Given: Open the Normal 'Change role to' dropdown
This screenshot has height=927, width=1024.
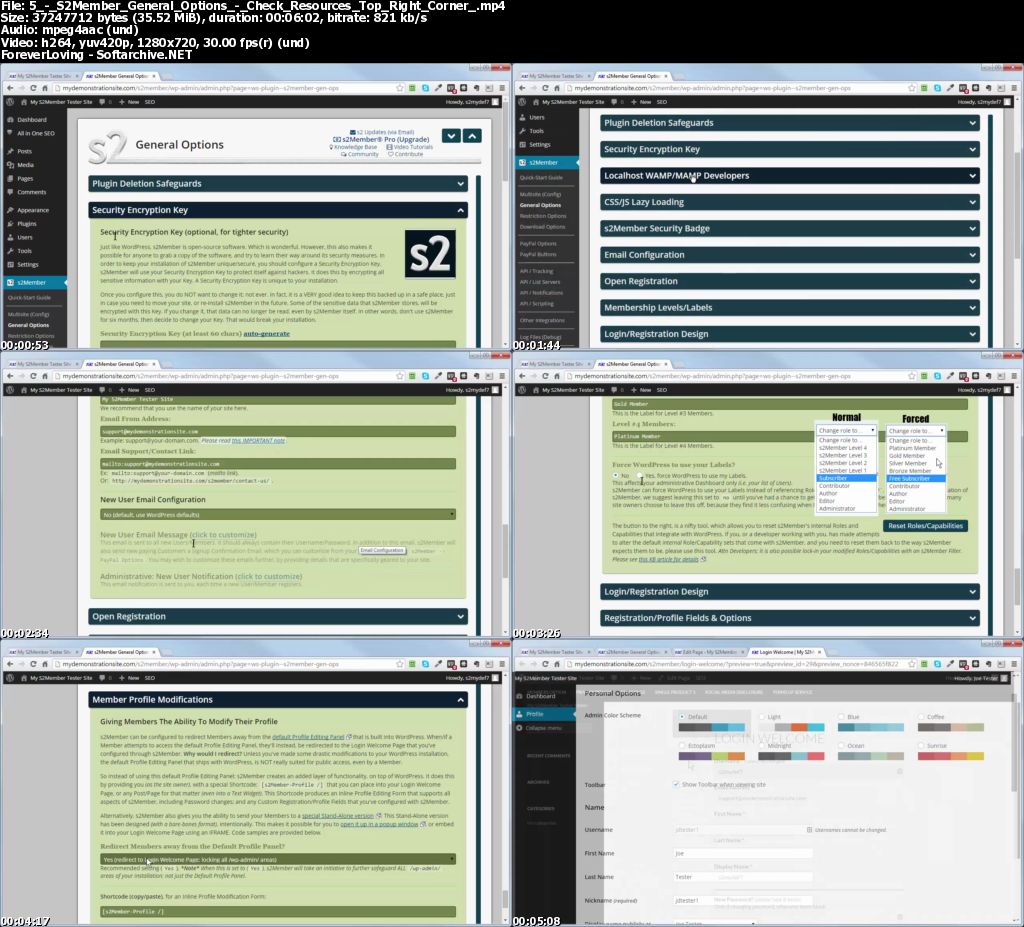Looking at the screenshot, I should click(846, 431).
